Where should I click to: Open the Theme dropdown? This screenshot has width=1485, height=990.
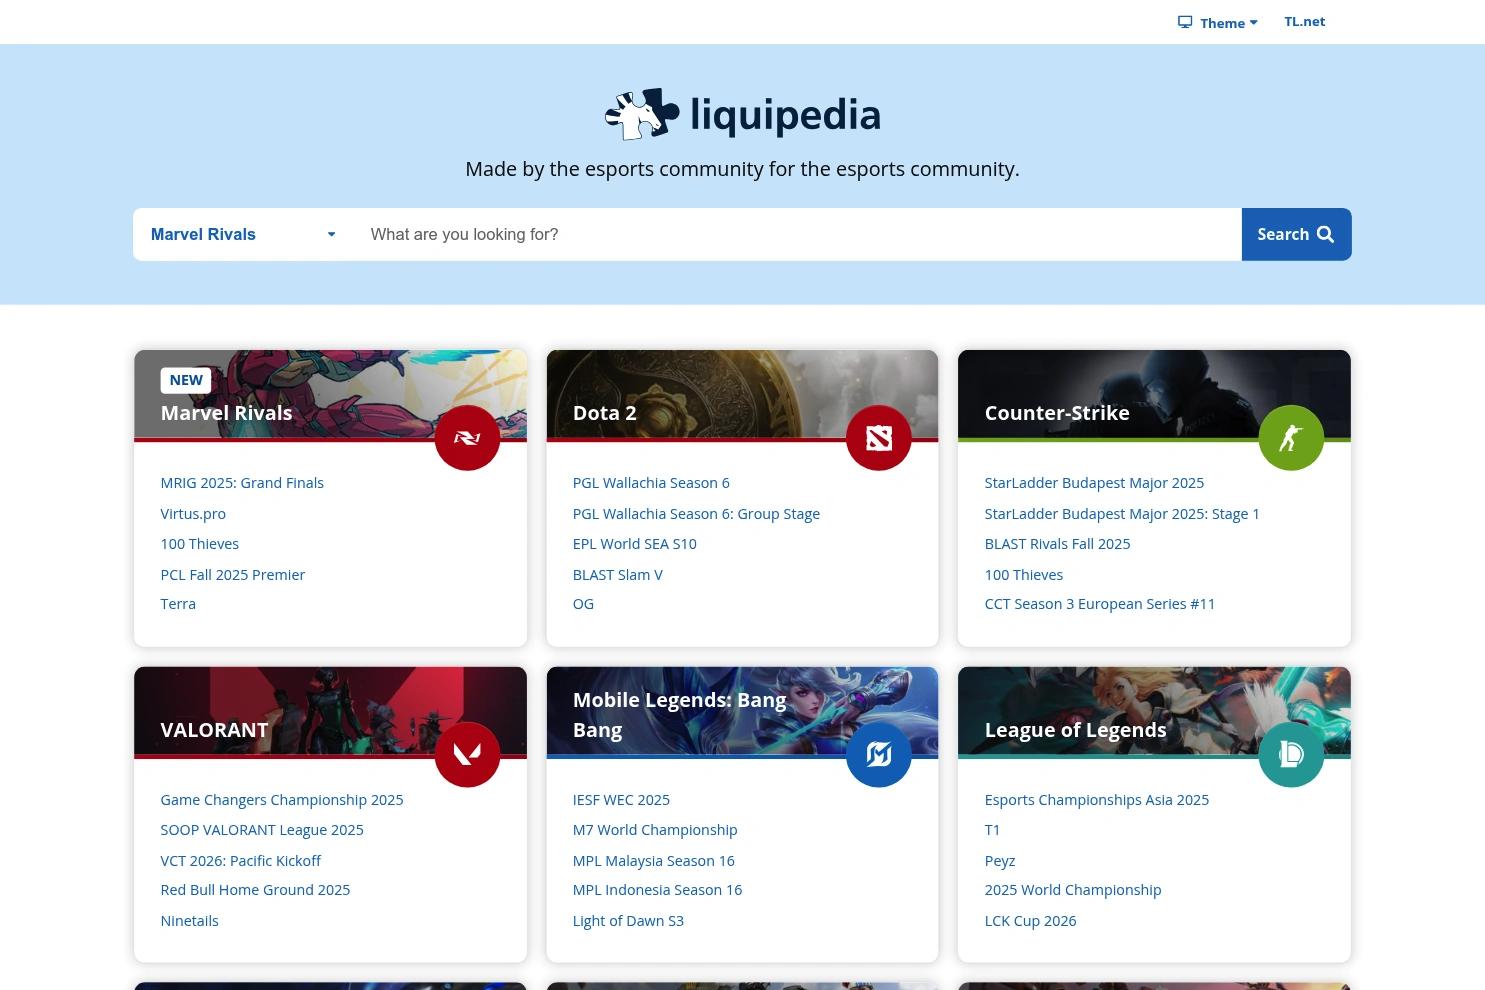(x=1222, y=22)
